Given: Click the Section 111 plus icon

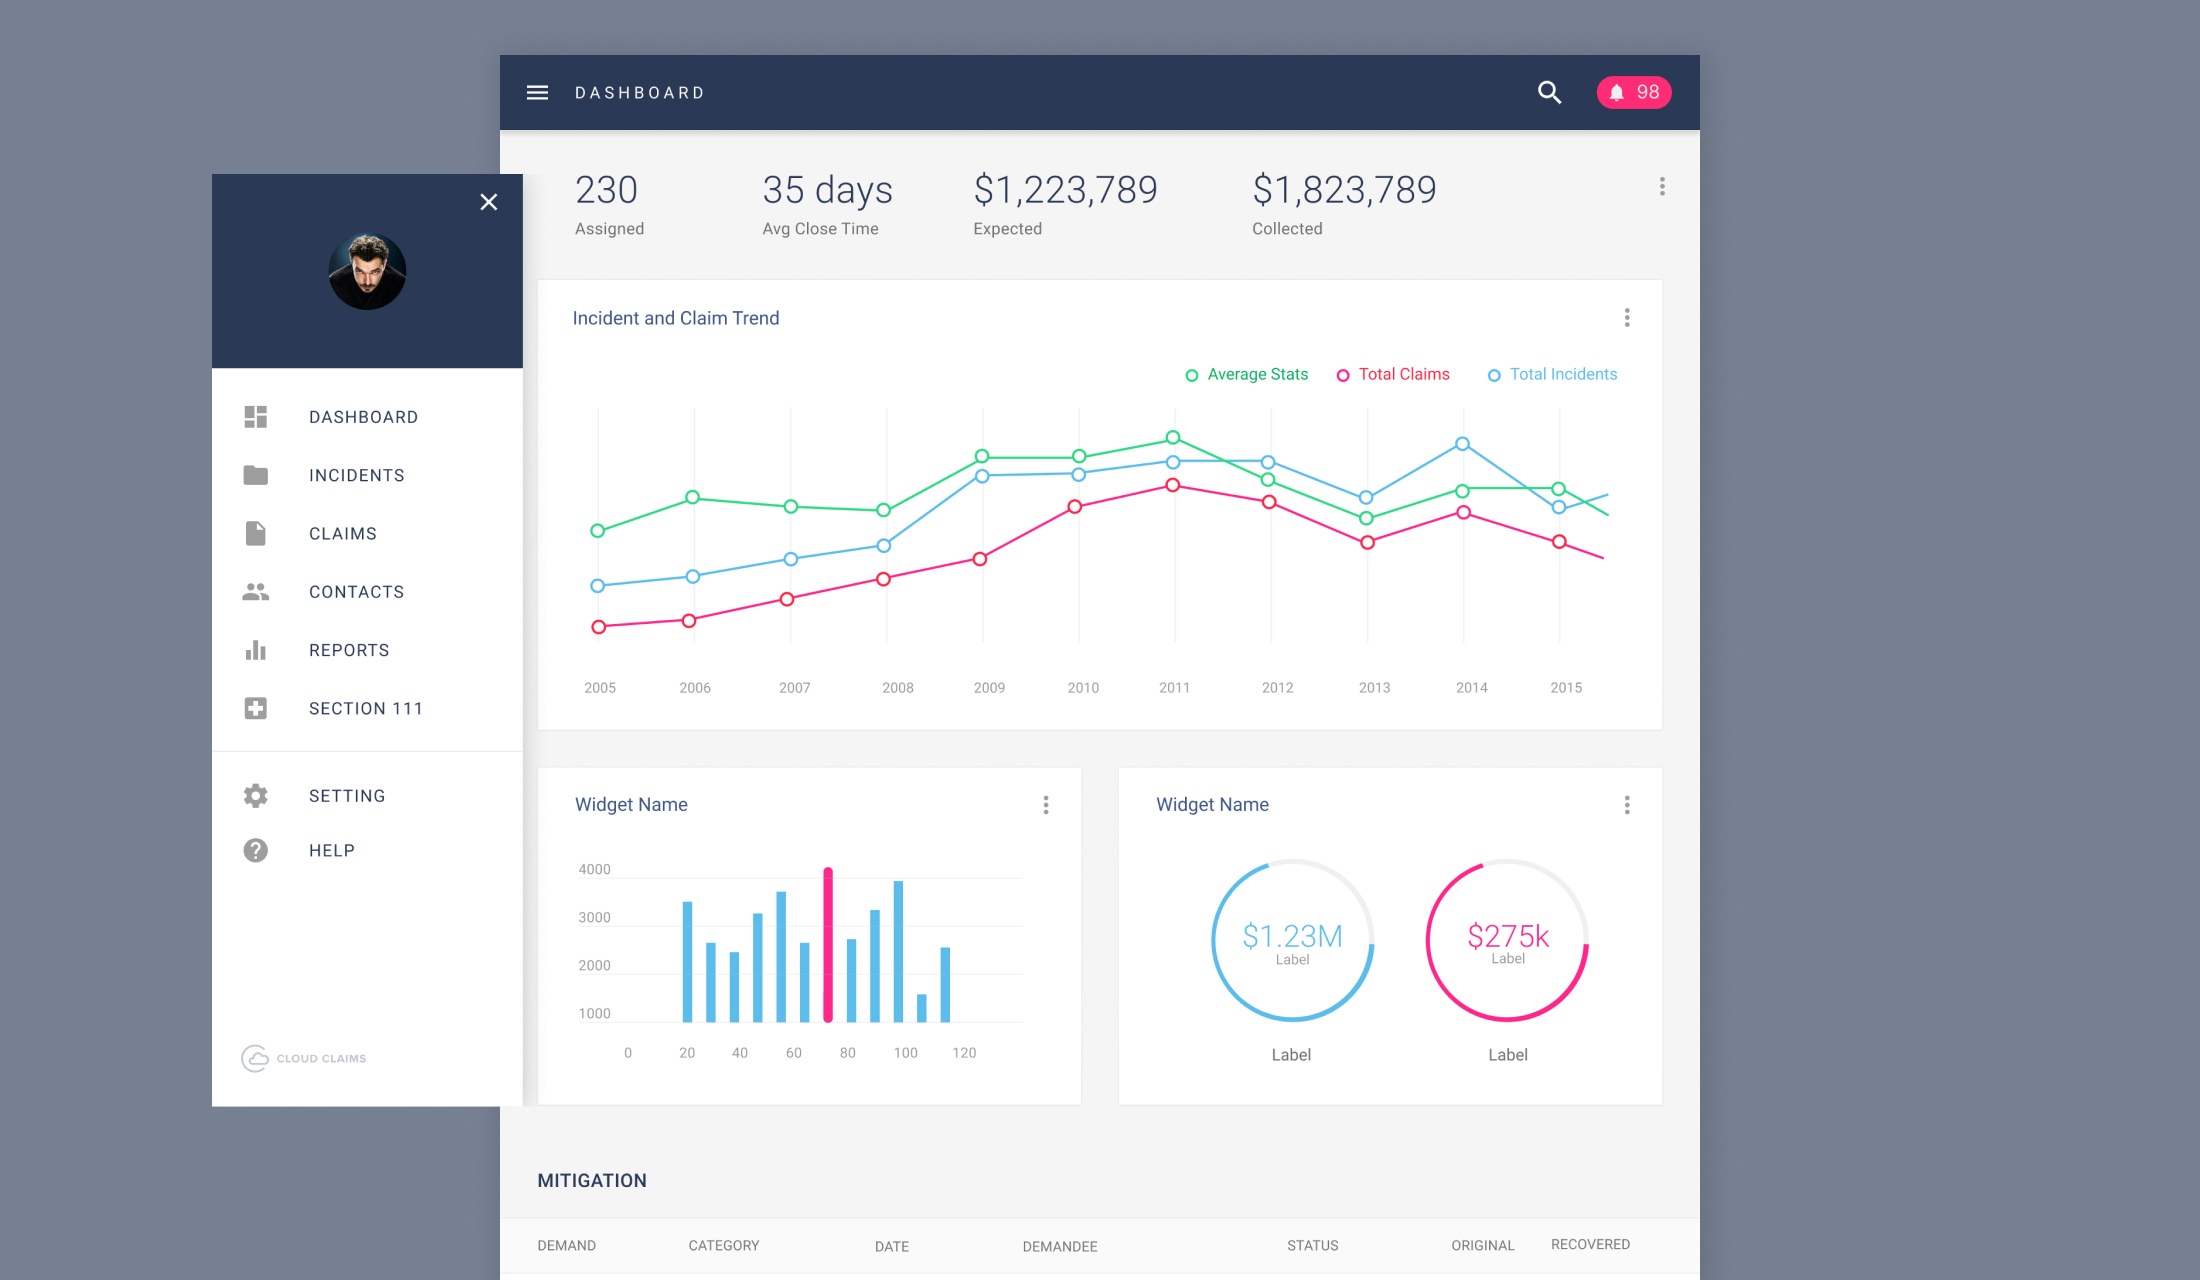Looking at the screenshot, I should [256, 708].
